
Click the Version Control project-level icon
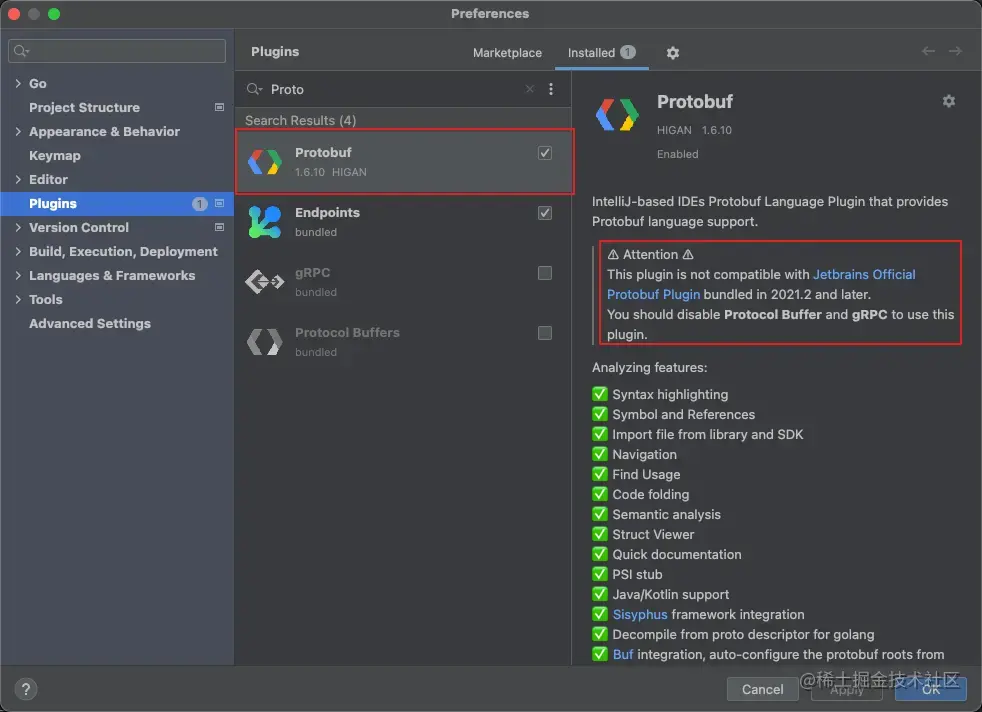[219, 227]
